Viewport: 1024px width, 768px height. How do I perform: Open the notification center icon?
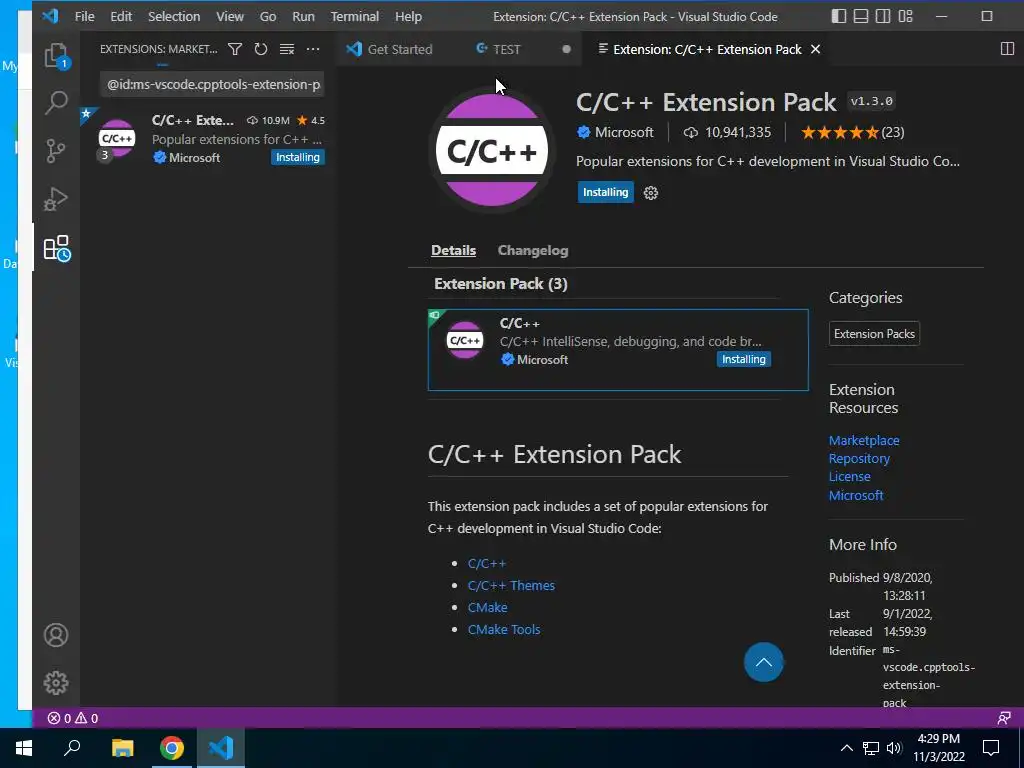tap(991, 748)
